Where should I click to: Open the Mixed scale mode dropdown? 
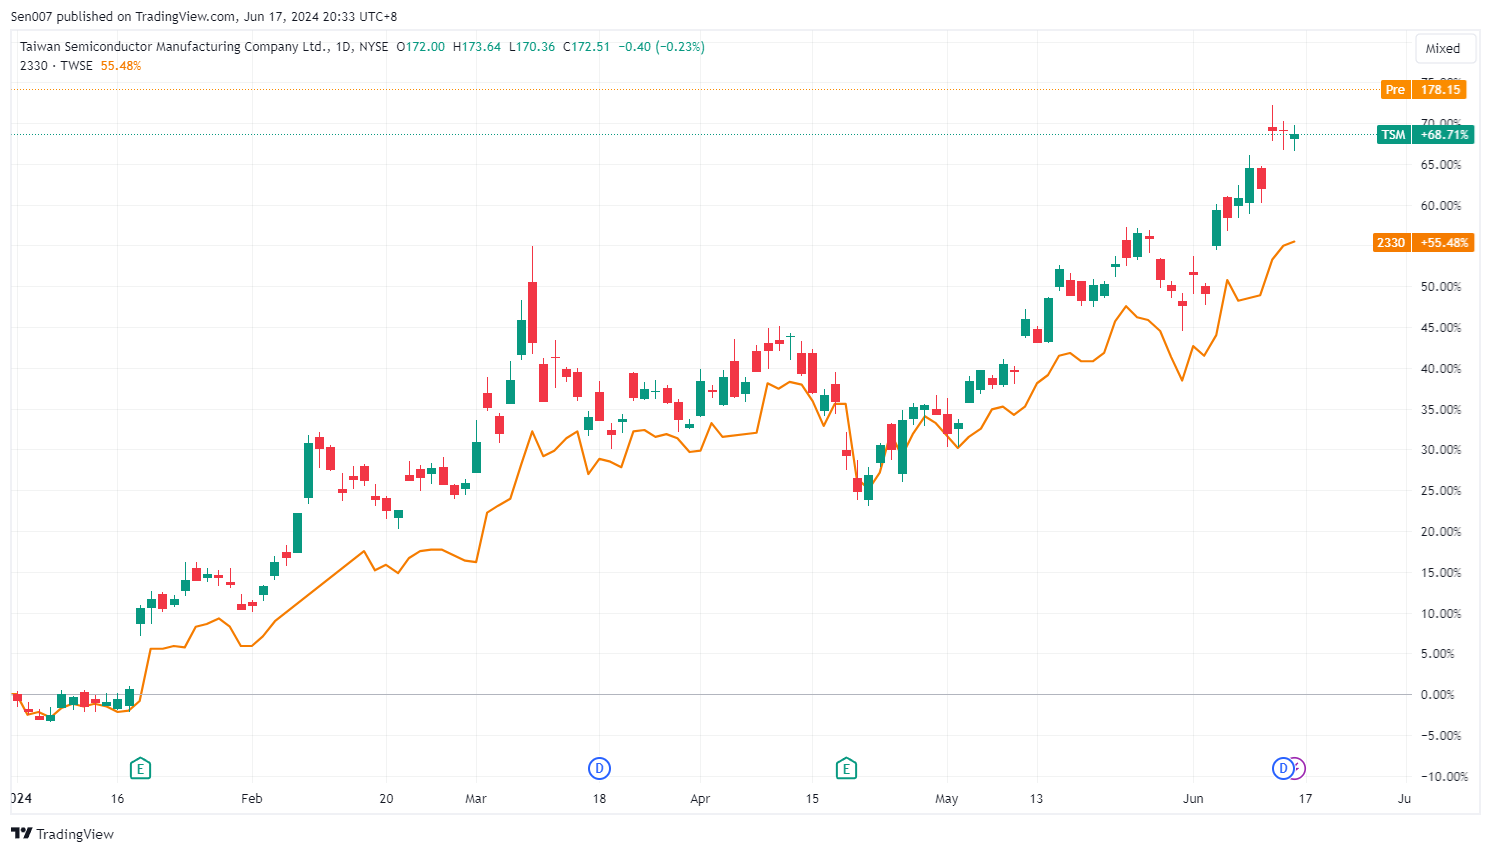coord(1442,48)
